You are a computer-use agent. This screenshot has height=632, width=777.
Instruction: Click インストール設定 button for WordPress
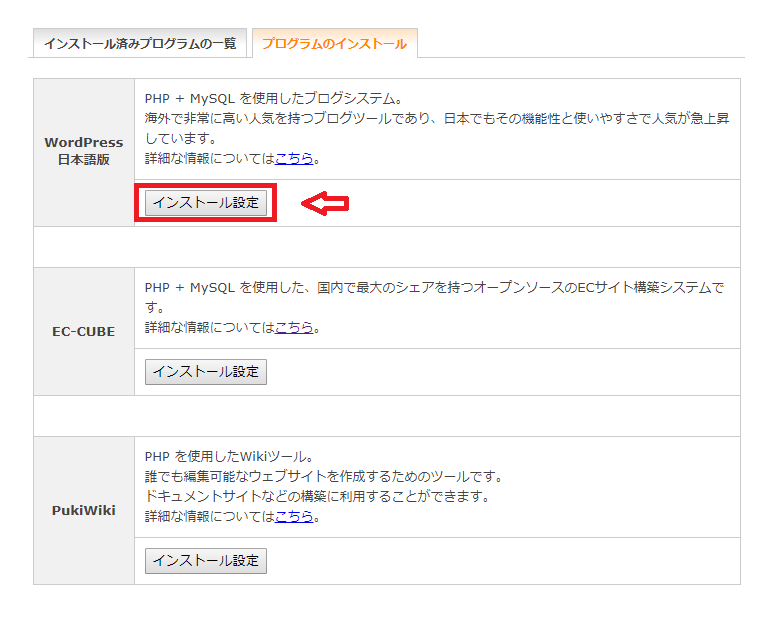[206, 203]
